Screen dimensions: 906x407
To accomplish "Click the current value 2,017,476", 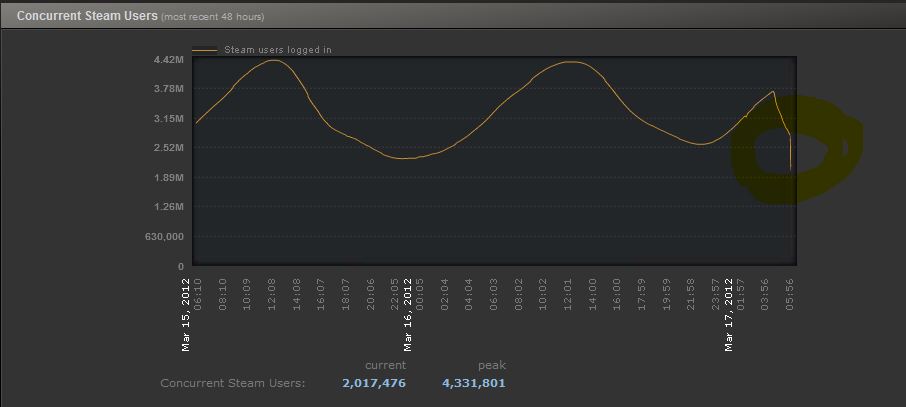I will [374, 383].
